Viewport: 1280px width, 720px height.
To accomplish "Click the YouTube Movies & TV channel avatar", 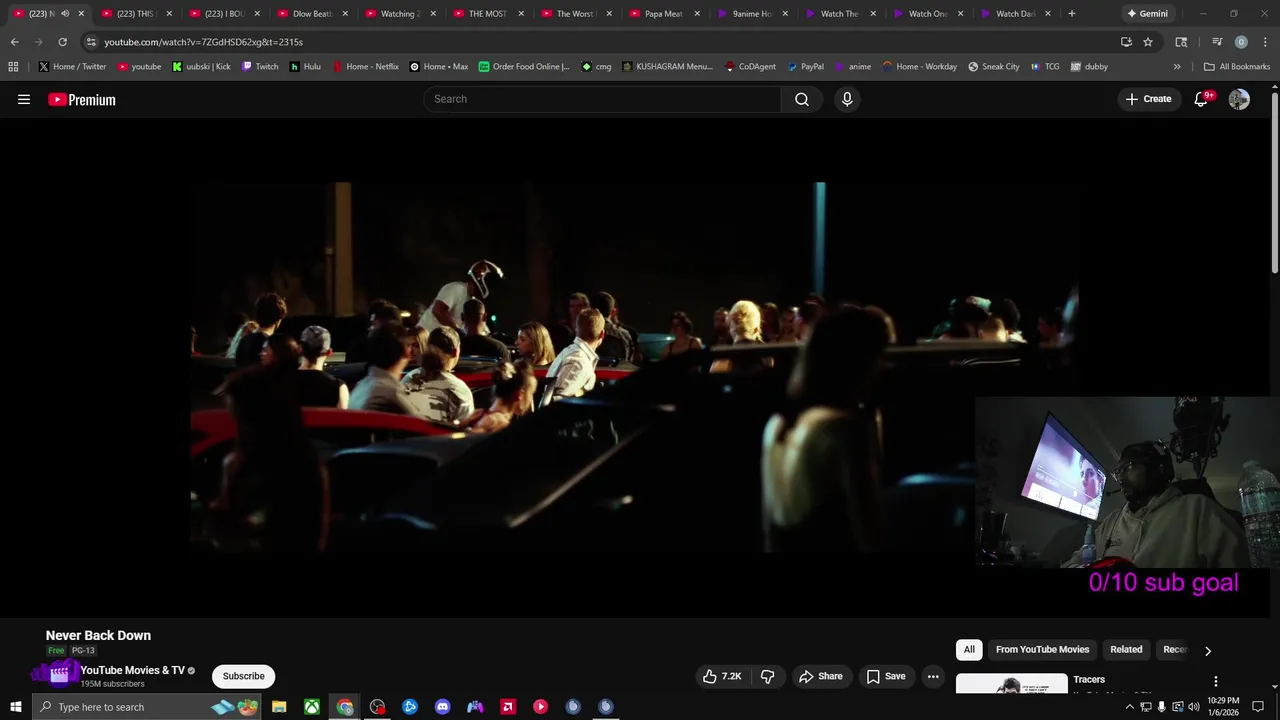I will point(58,675).
